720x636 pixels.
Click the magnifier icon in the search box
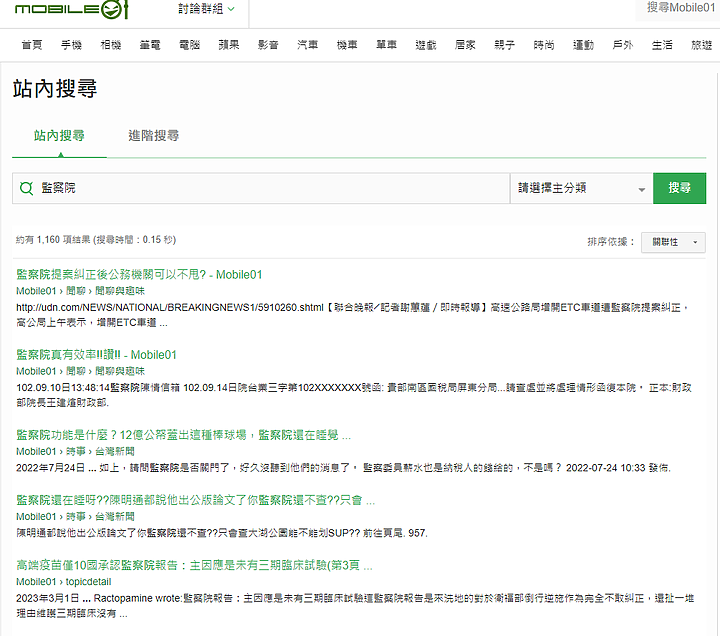tap(26, 188)
